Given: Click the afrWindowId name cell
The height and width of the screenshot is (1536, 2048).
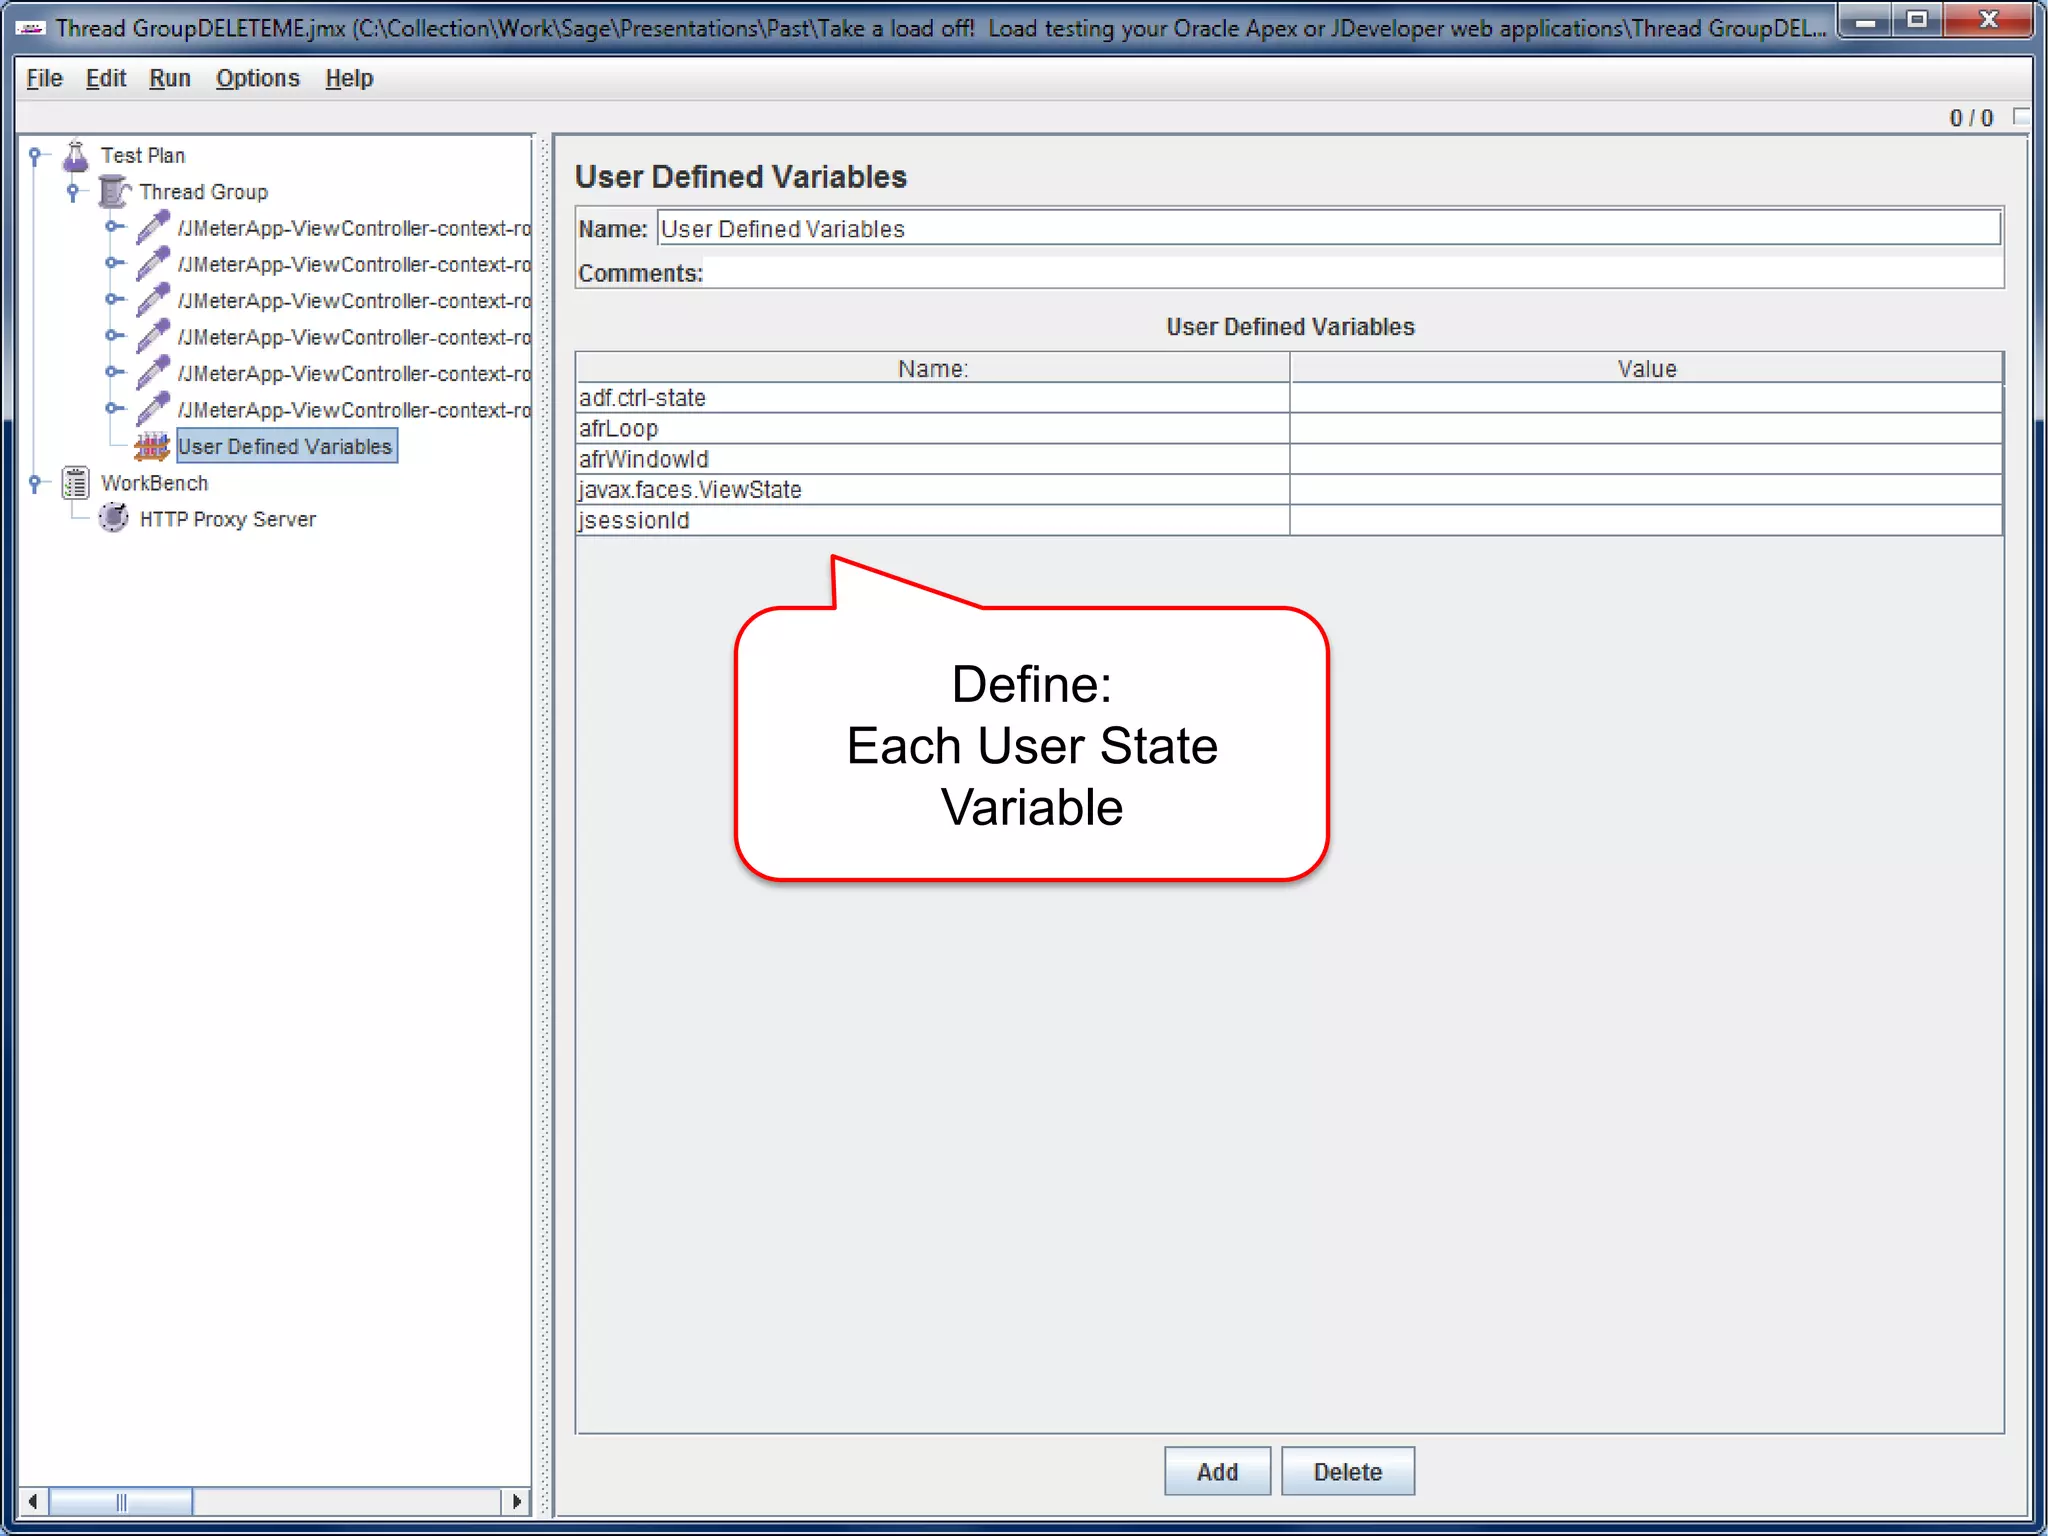Looking at the screenshot, I should point(932,459).
